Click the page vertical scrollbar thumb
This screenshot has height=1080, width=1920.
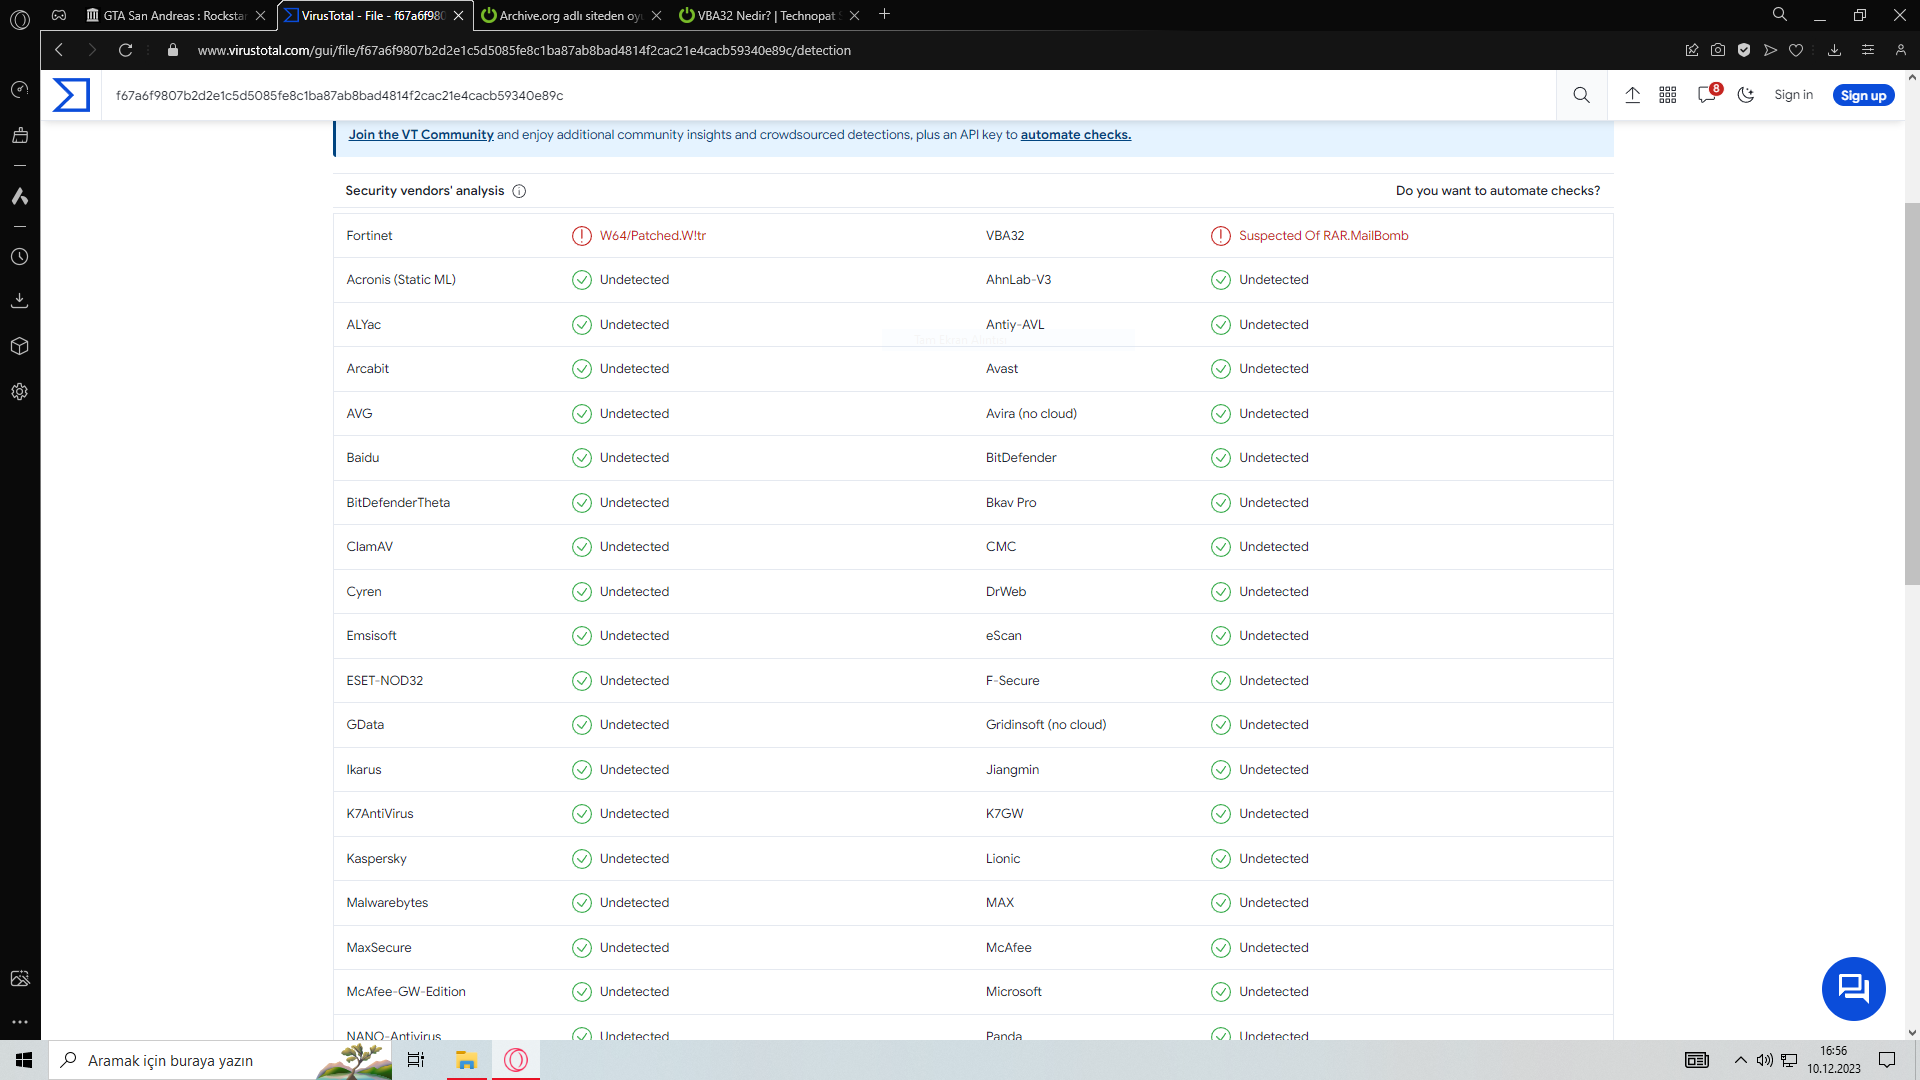click(1912, 393)
